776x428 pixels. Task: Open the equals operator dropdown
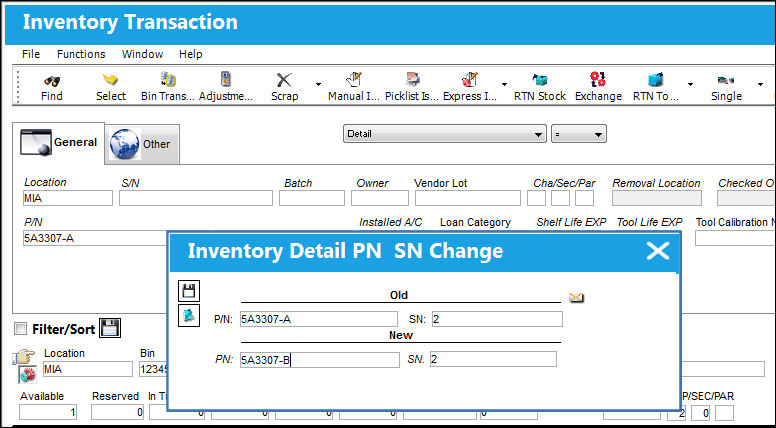579,134
